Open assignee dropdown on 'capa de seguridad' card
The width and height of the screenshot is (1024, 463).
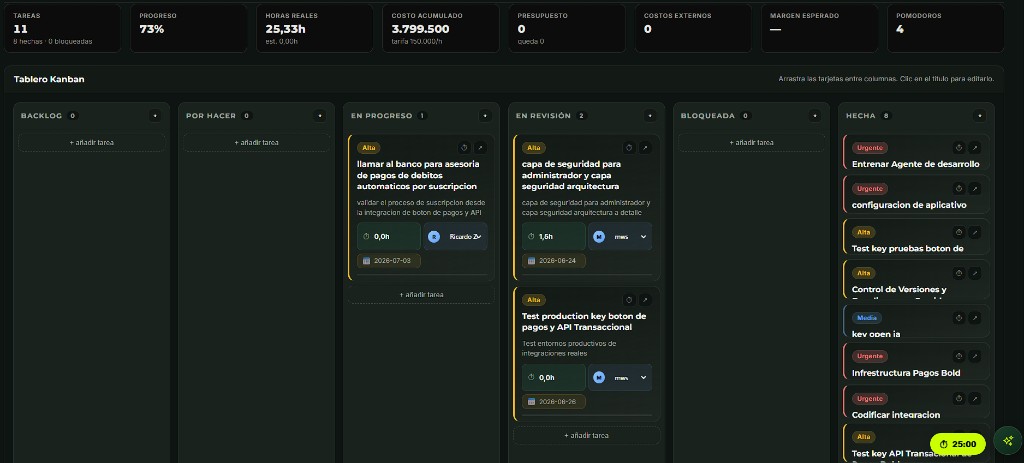pos(620,236)
